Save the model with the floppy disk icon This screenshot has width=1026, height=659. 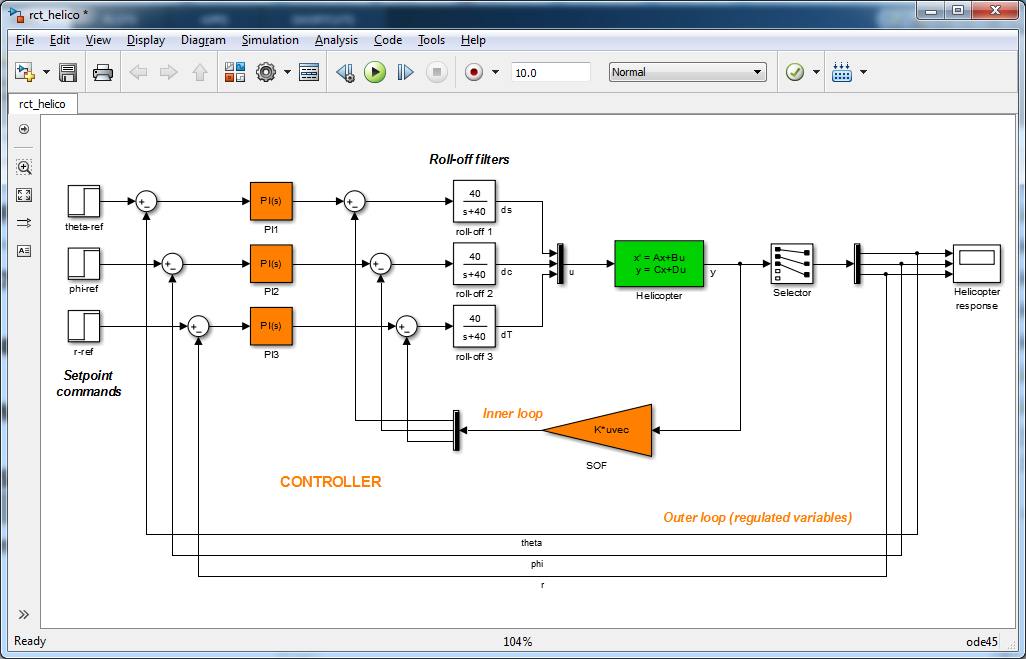[x=68, y=72]
